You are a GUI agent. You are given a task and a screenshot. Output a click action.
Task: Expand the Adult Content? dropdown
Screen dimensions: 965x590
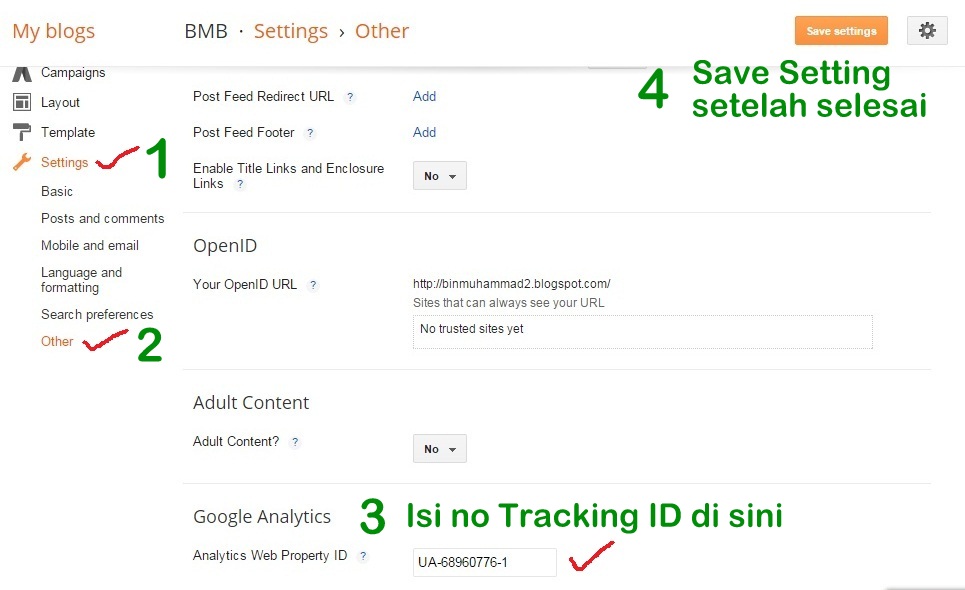pyautogui.click(x=439, y=448)
